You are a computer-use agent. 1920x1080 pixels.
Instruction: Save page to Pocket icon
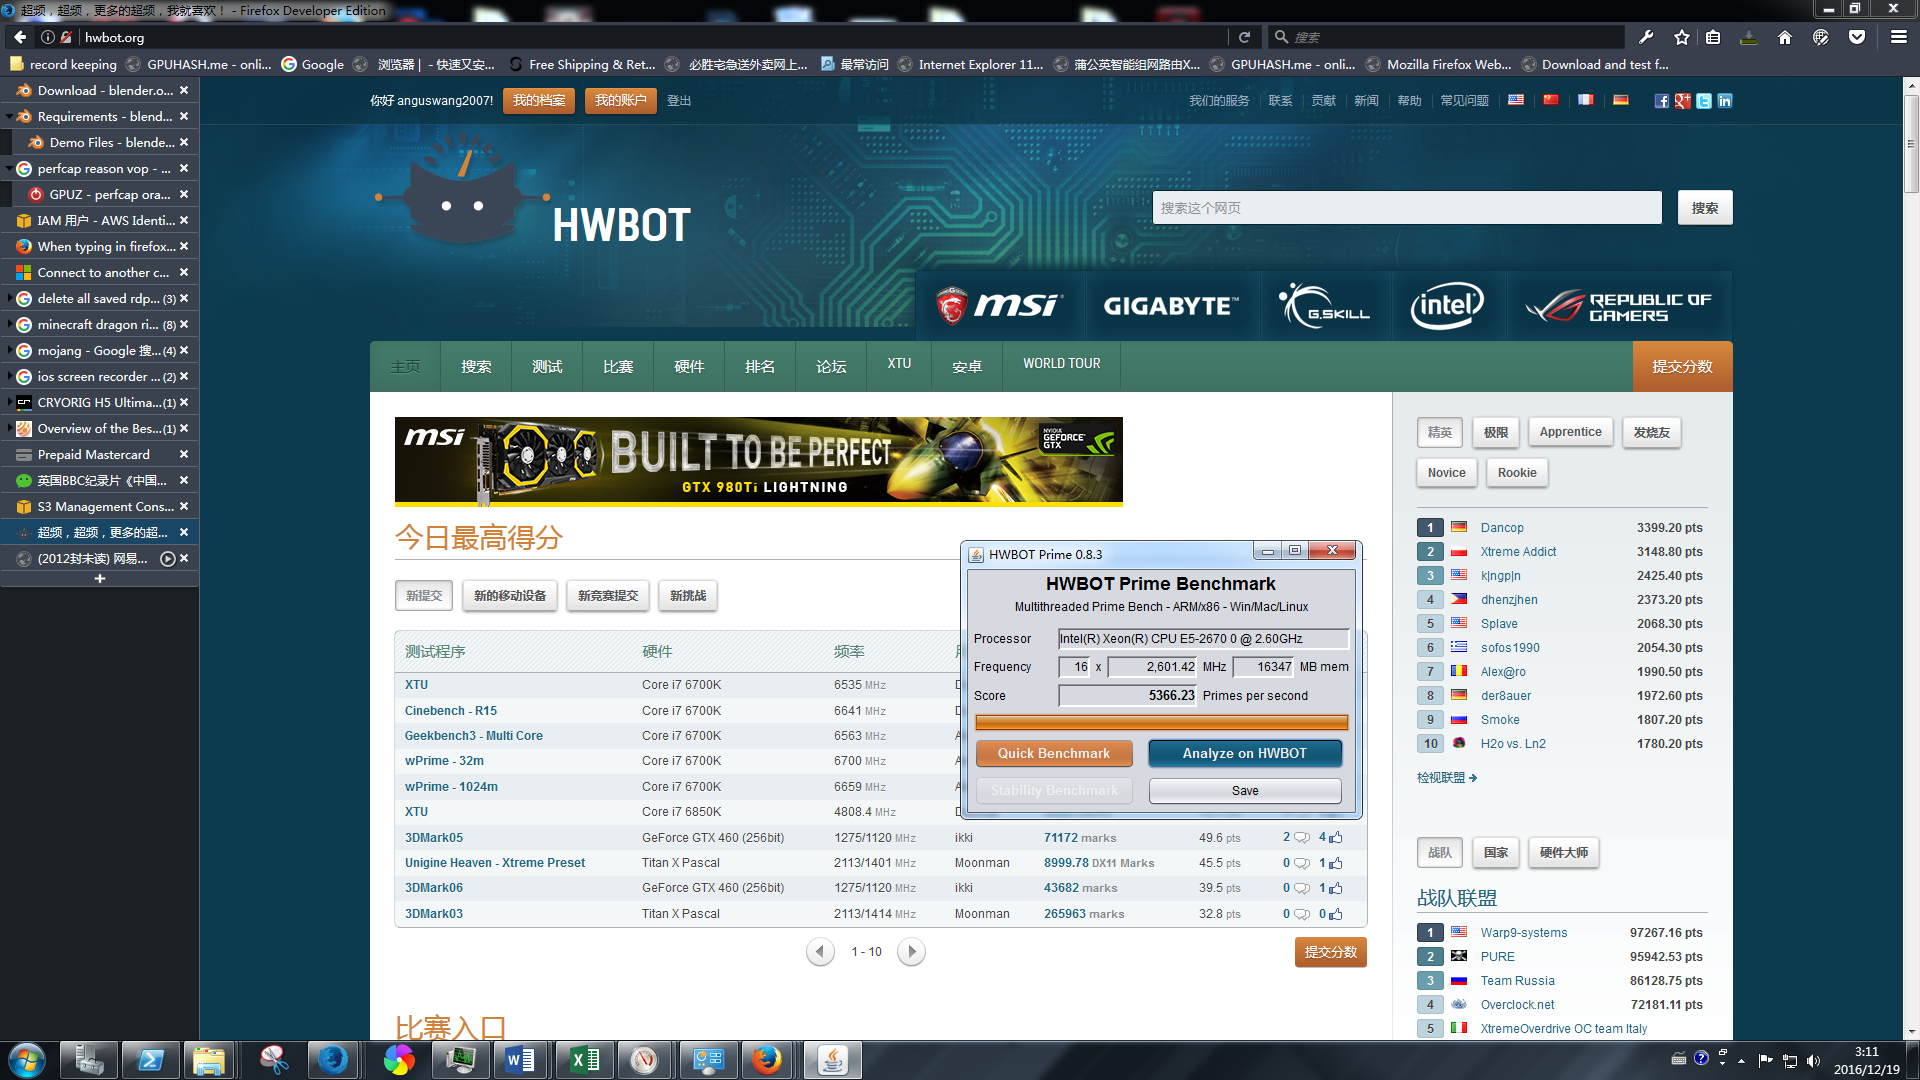click(1857, 37)
